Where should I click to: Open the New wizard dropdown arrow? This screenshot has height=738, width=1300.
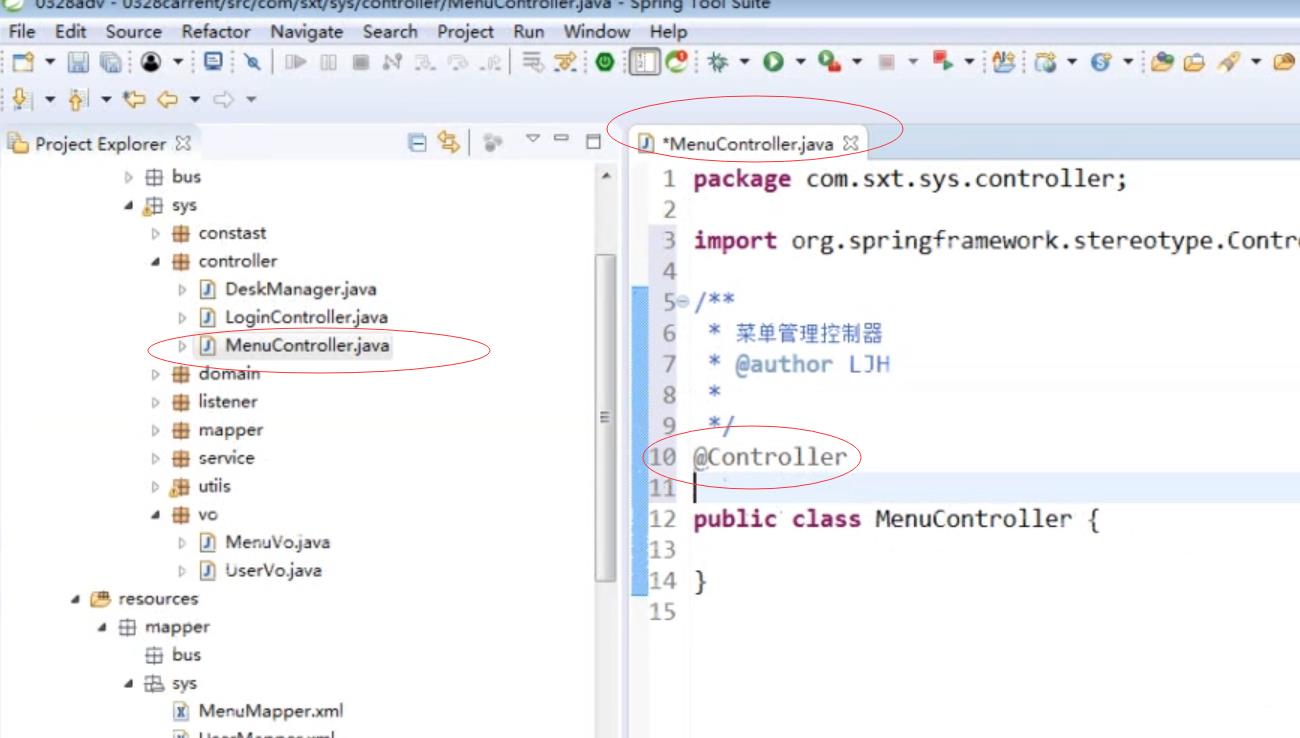tap(50, 62)
